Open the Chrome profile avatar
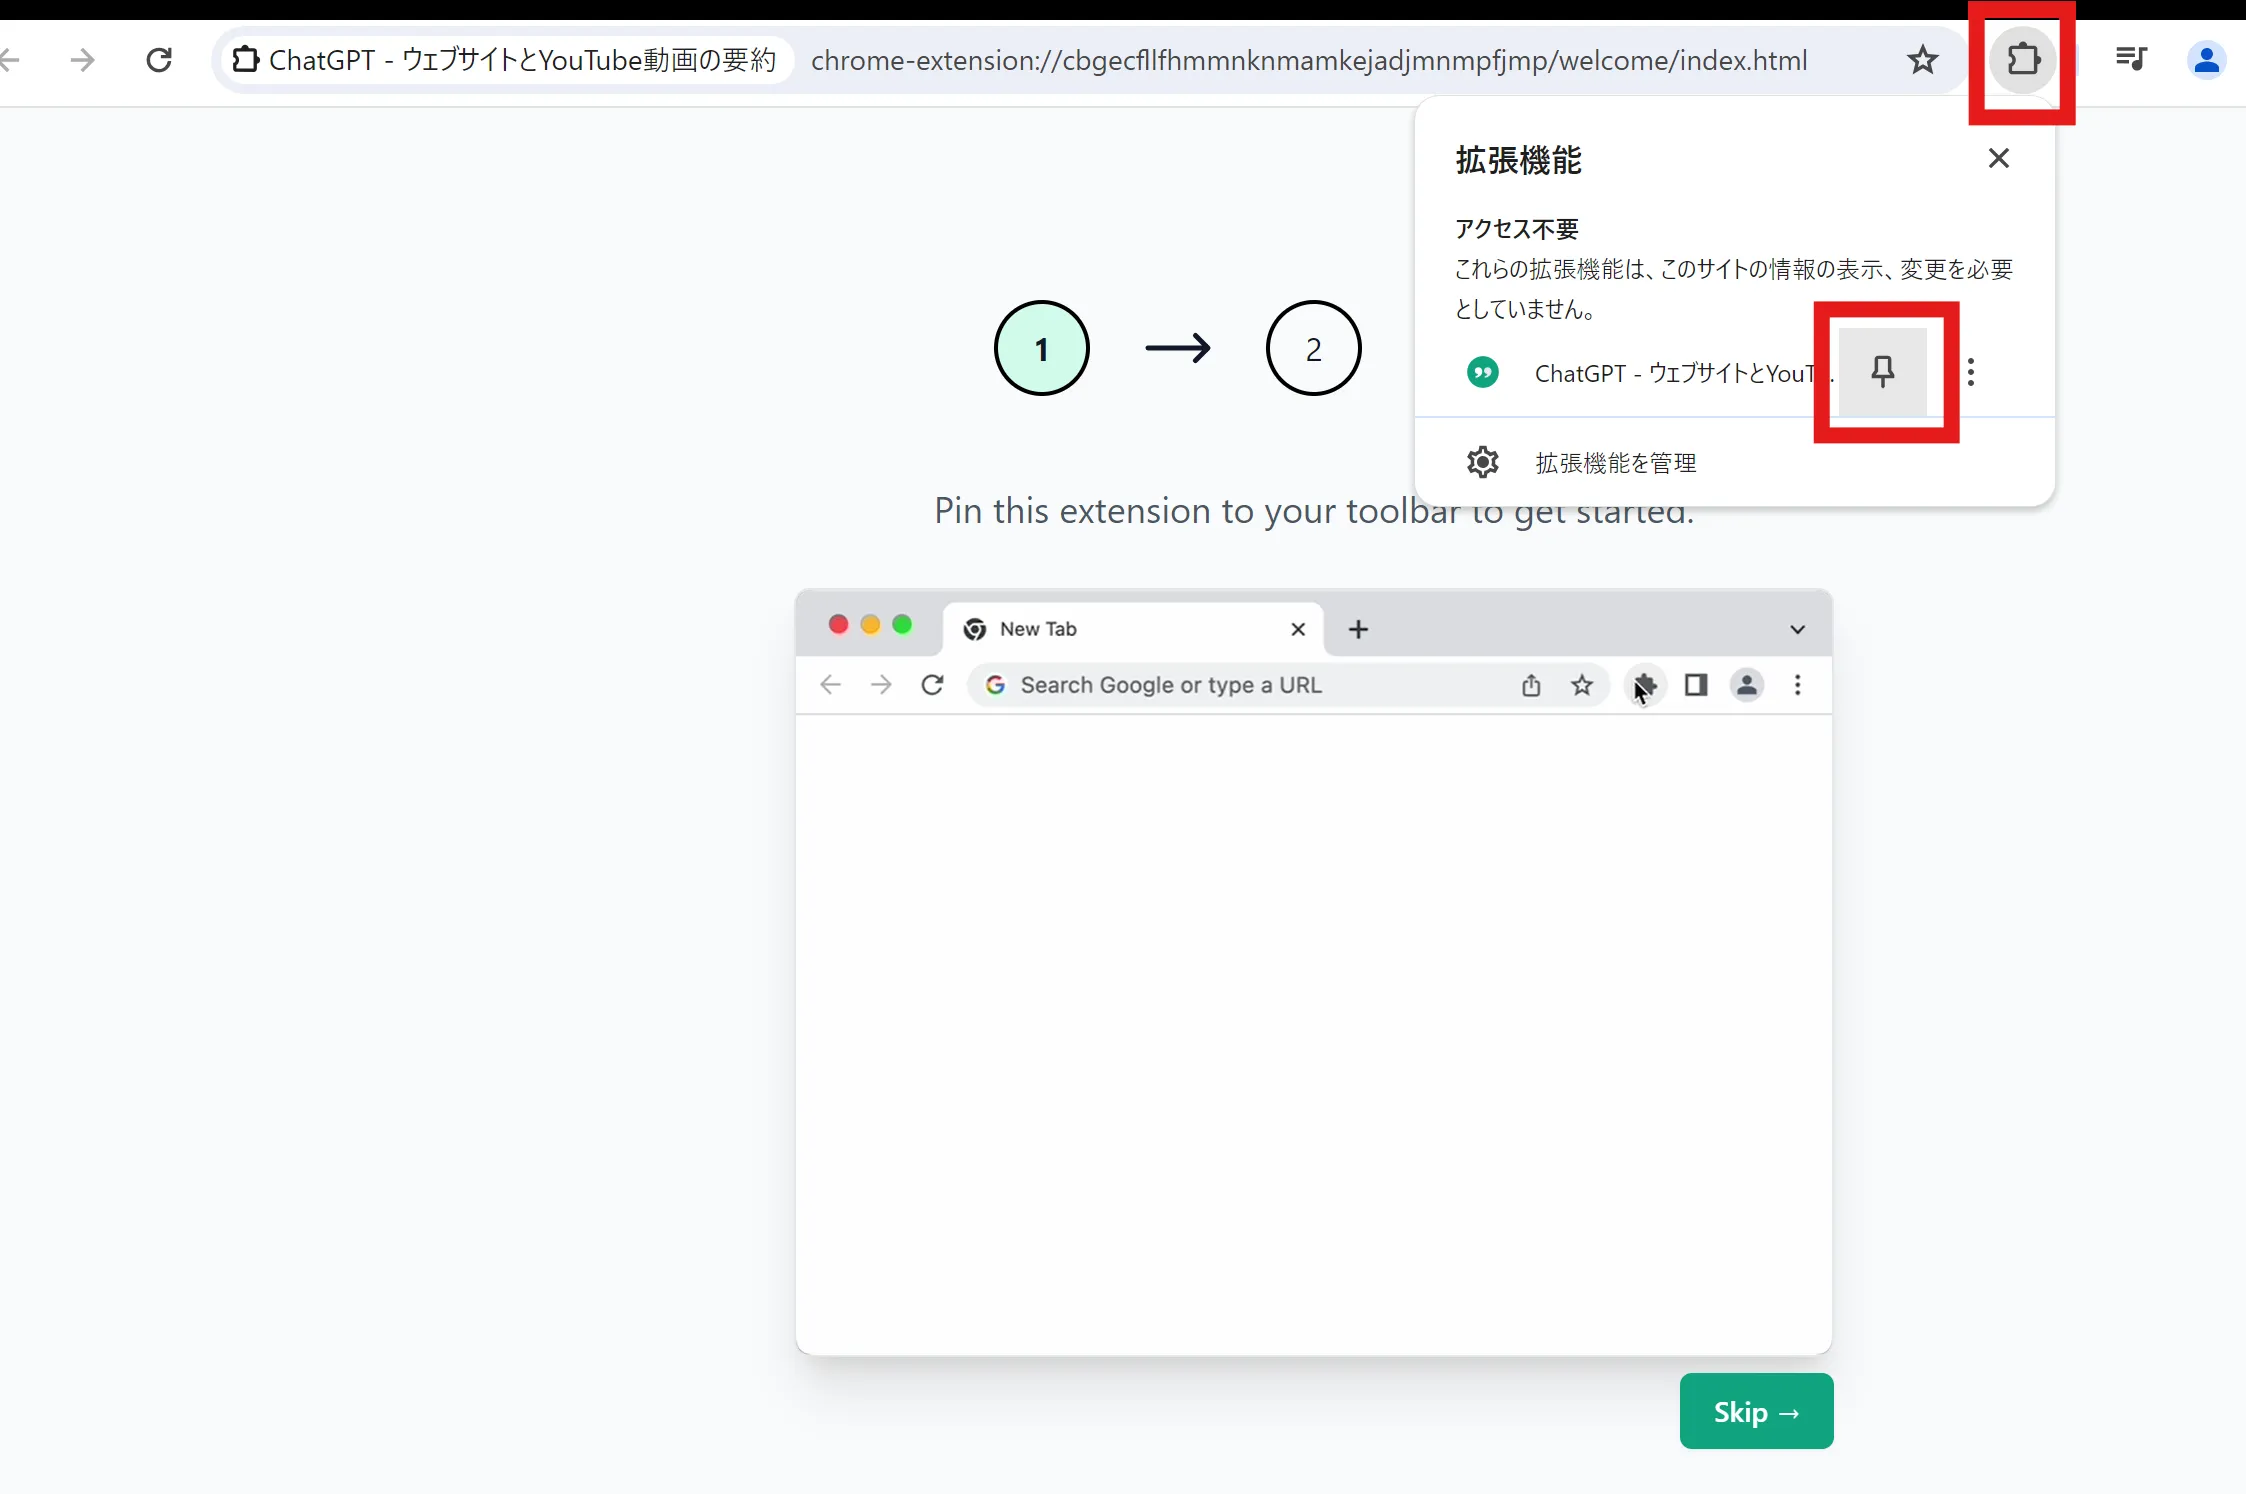 (x=2206, y=60)
